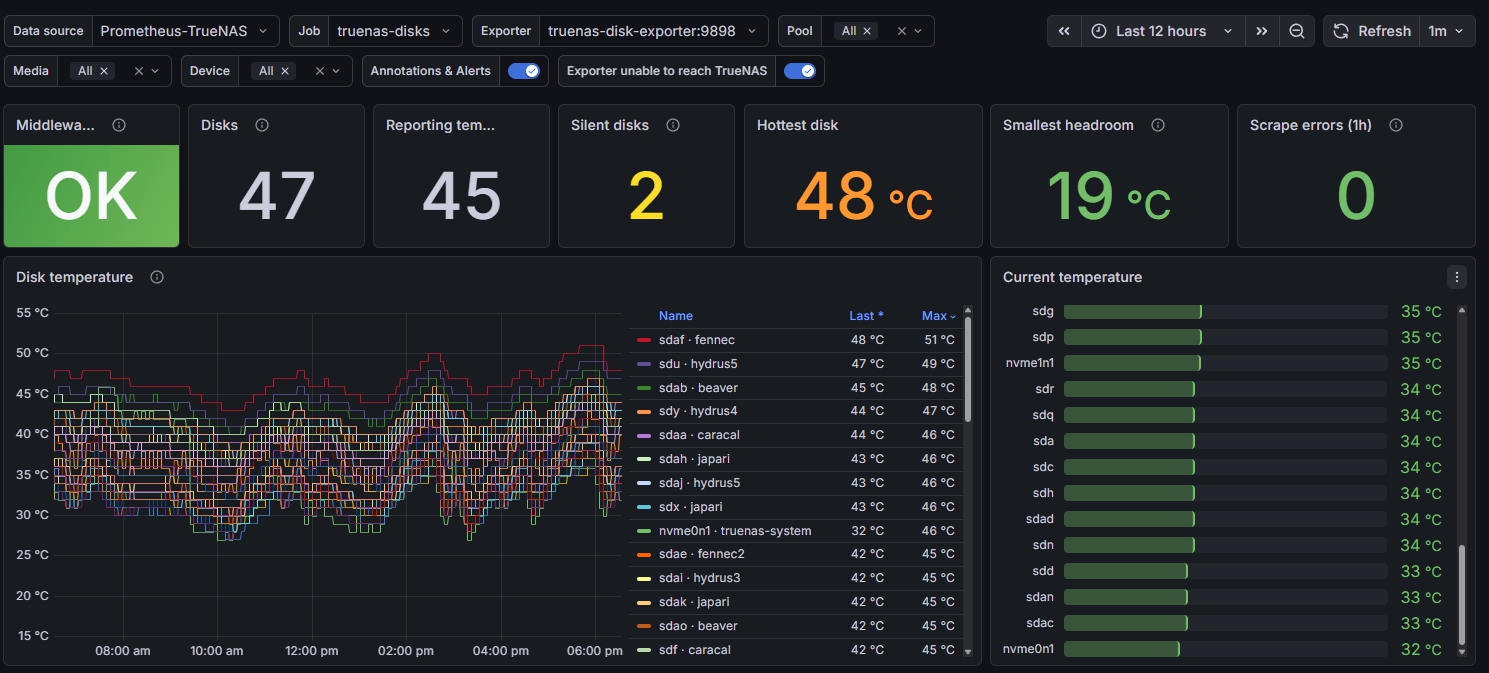The image size is (1489, 673).
Task: Show info for the Disk temperature panel
Action: click(157, 277)
